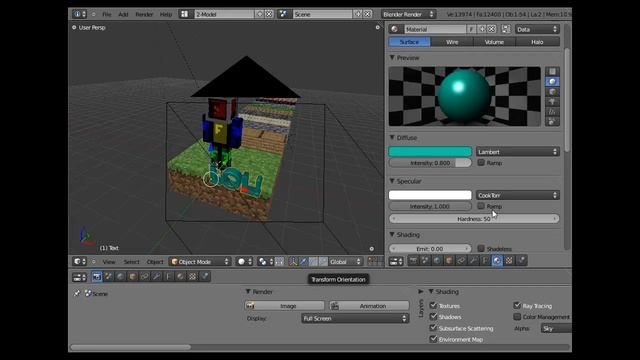Select flat plane preview type
Viewport: 640px width, 360px height.
(x=552, y=72)
